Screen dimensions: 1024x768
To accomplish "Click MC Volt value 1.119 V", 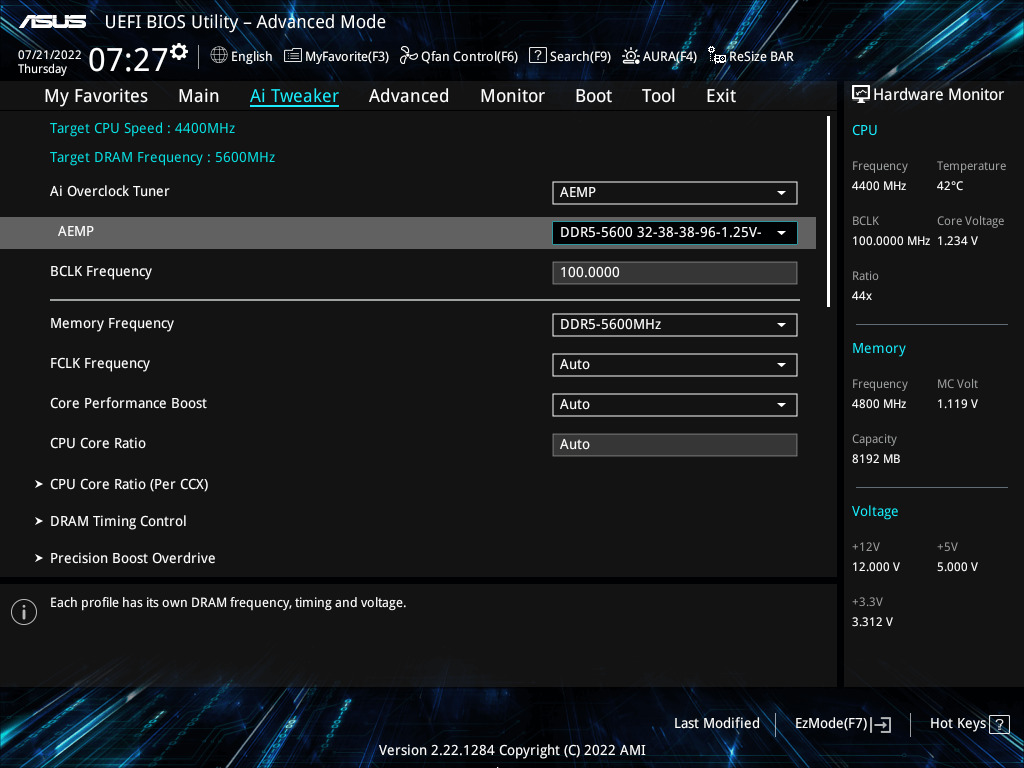I will coord(957,404).
